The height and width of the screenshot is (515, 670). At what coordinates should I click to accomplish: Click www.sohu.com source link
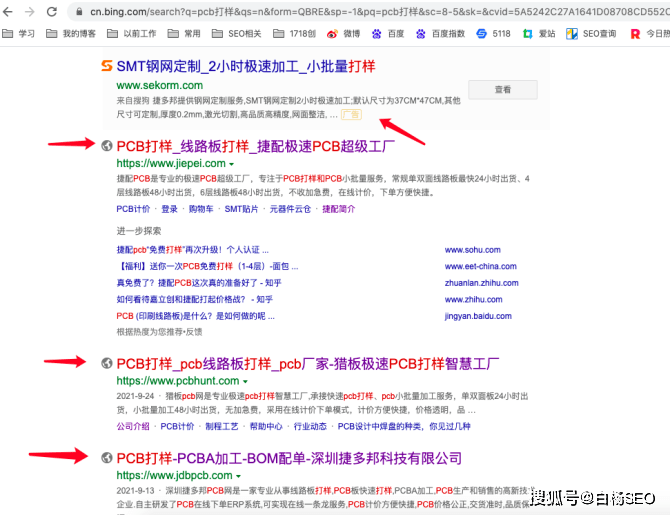coord(473,250)
